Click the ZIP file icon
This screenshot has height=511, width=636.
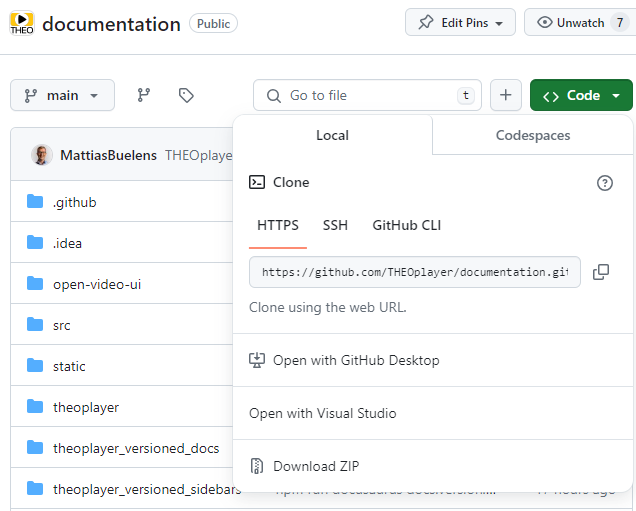coord(257,466)
